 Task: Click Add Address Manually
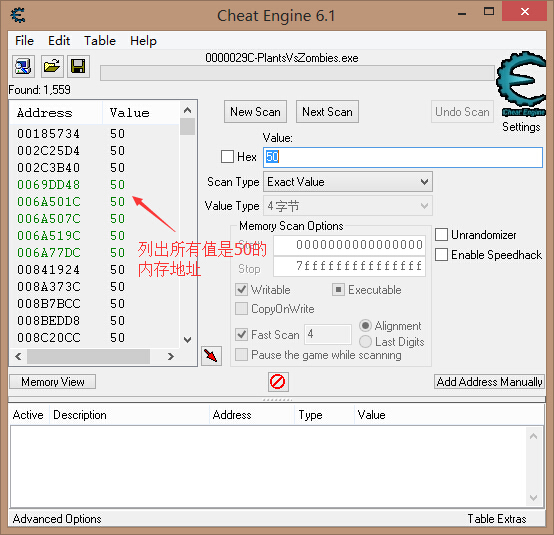(489, 382)
